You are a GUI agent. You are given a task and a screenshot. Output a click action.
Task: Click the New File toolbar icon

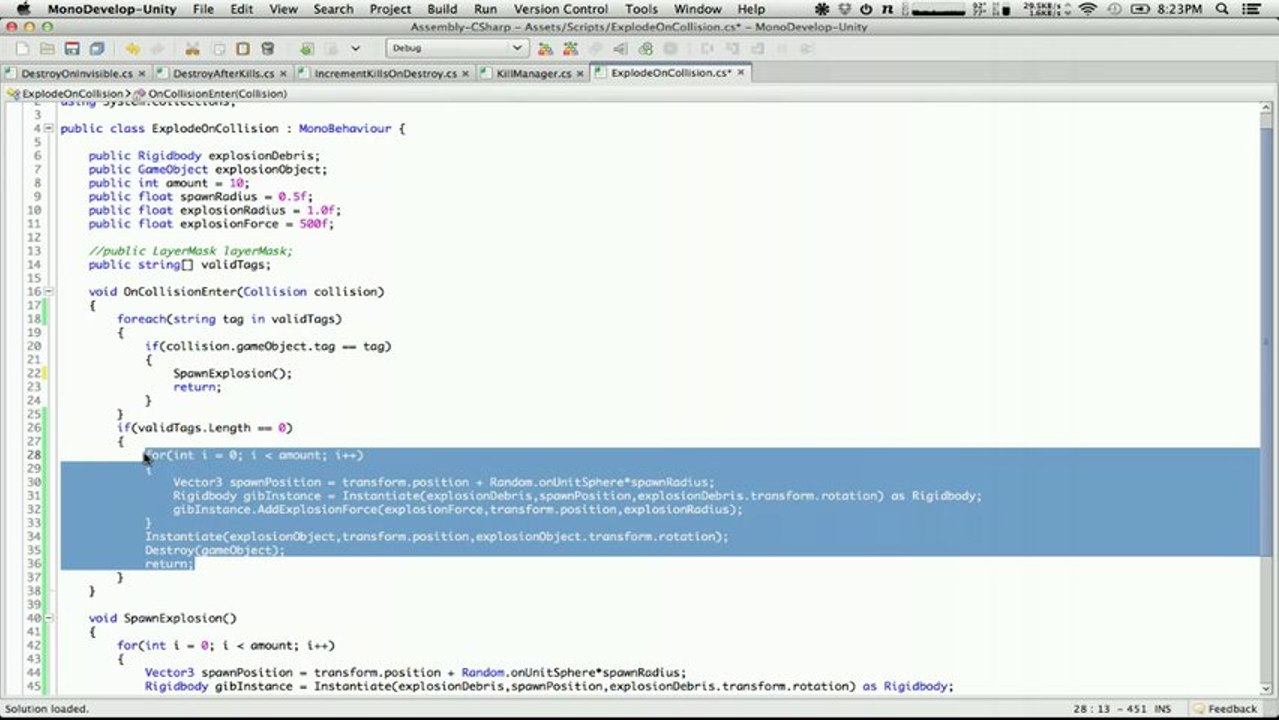click(x=22, y=48)
